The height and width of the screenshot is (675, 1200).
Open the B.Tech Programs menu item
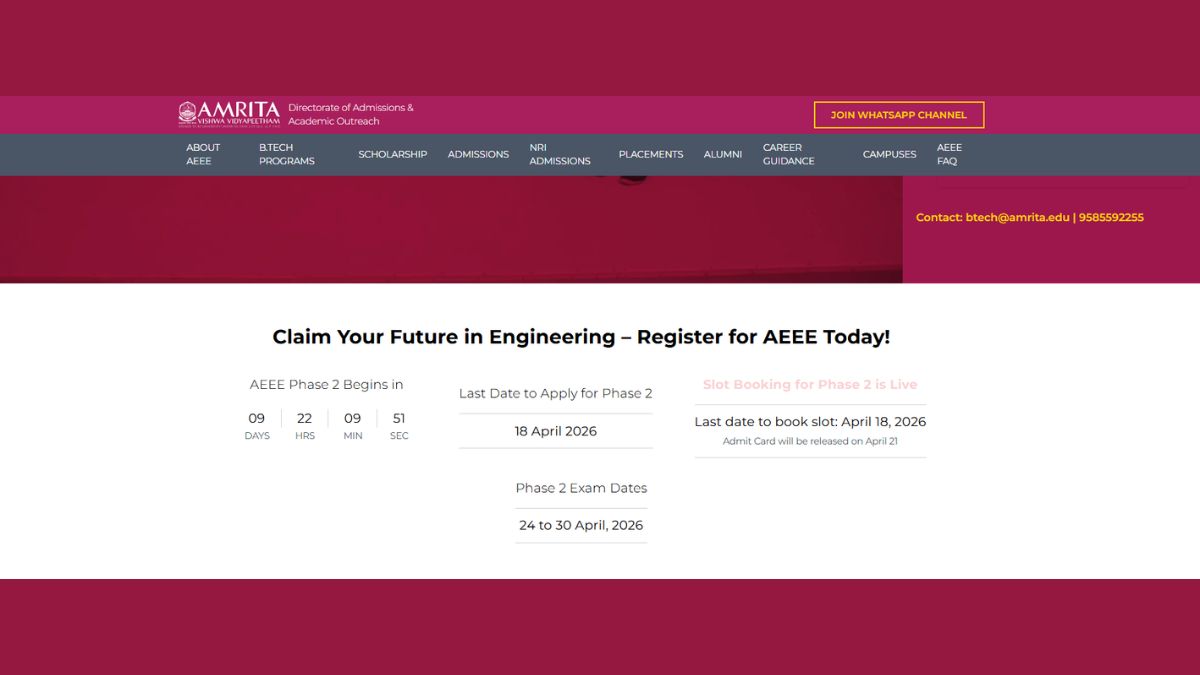pyautogui.click(x=287, y=154)
